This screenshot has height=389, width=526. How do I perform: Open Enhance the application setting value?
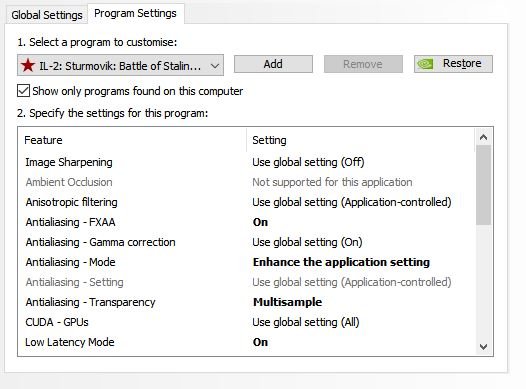point(341,262)
